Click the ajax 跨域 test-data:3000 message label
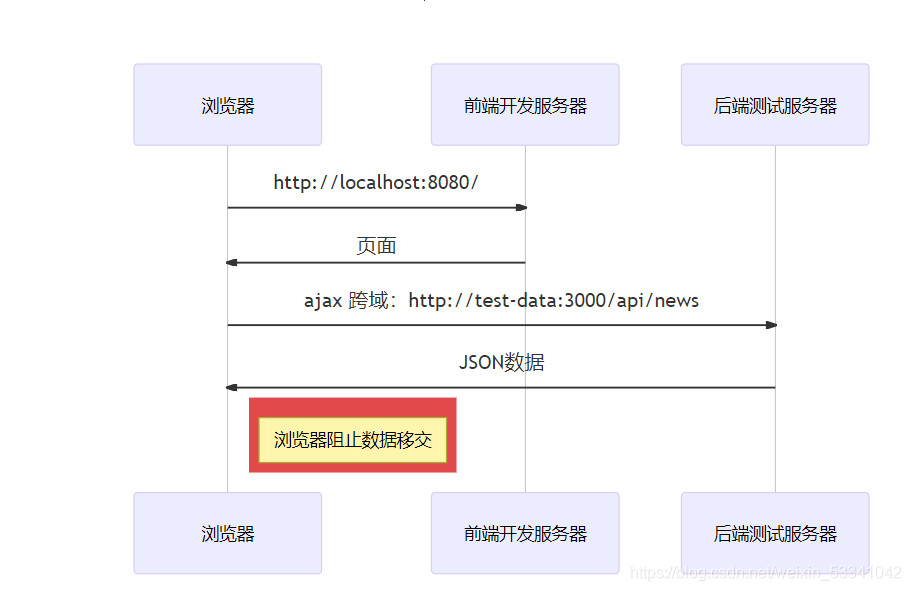911x591 pixels. point(501,300)
